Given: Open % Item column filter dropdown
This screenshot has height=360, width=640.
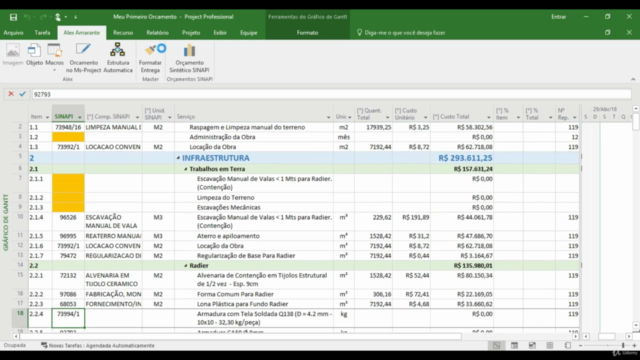Looking at the screenshot, I should click(518, 118).
